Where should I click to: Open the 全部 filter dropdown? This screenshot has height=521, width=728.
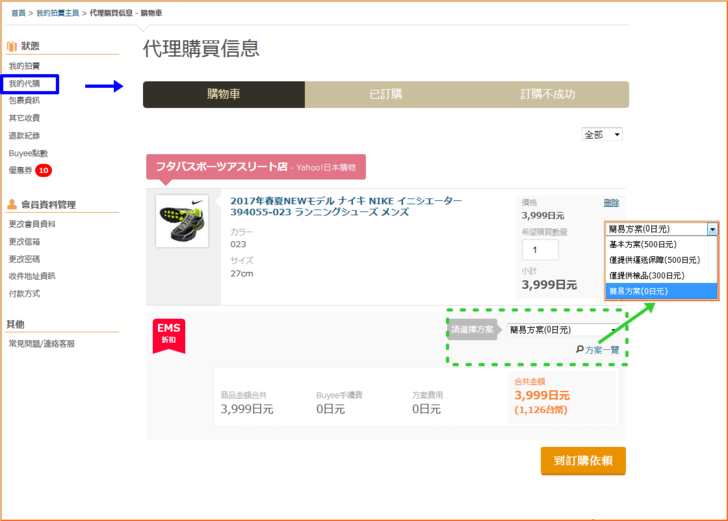pyautogui.click(x=602, y=135)
